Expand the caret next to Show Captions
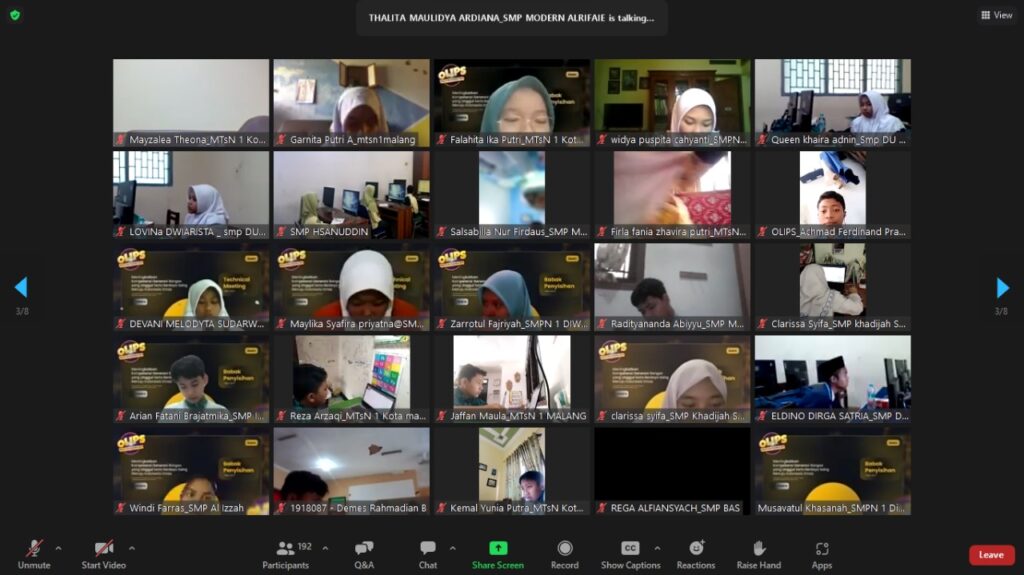This screenshot has width=1024, height=575. [657, 548]
